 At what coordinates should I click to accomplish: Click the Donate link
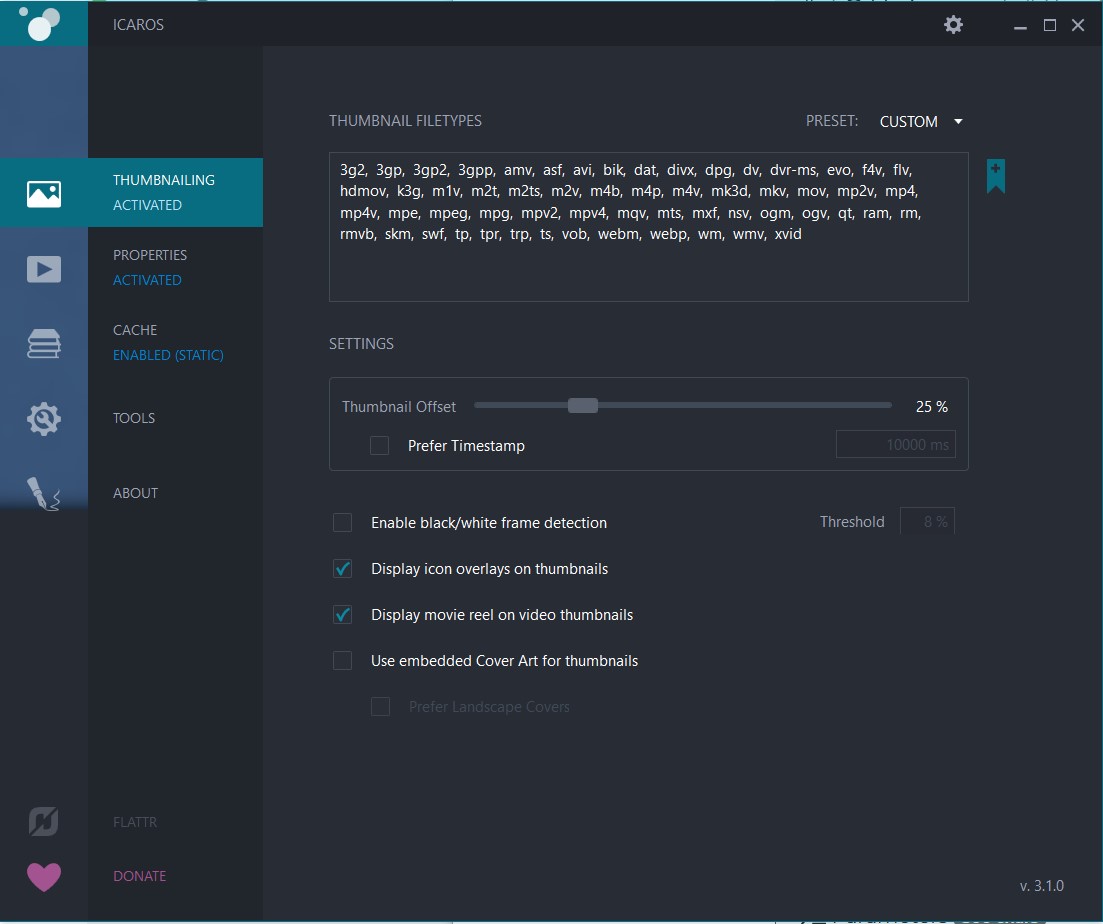[x=140, y=876]
